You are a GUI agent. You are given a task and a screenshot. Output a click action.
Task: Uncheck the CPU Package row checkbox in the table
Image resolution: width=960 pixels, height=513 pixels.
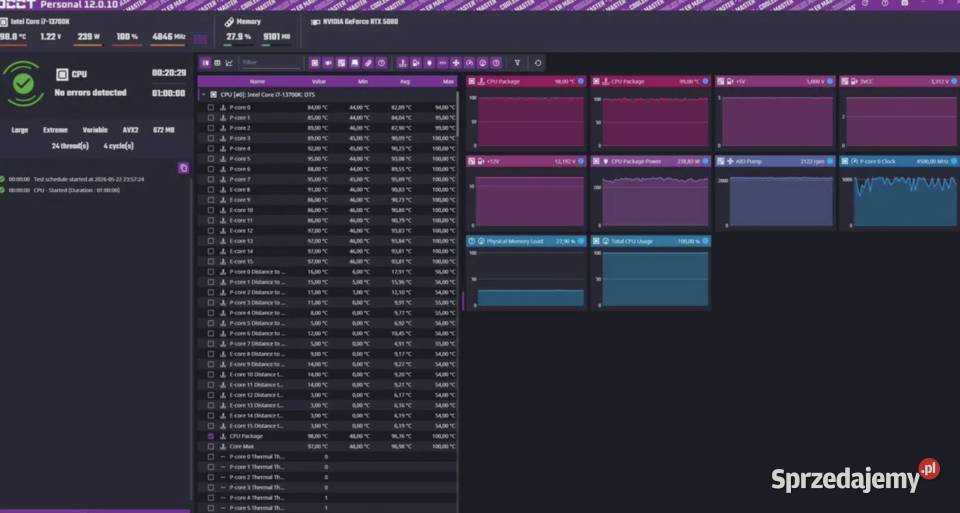(211, 436)
